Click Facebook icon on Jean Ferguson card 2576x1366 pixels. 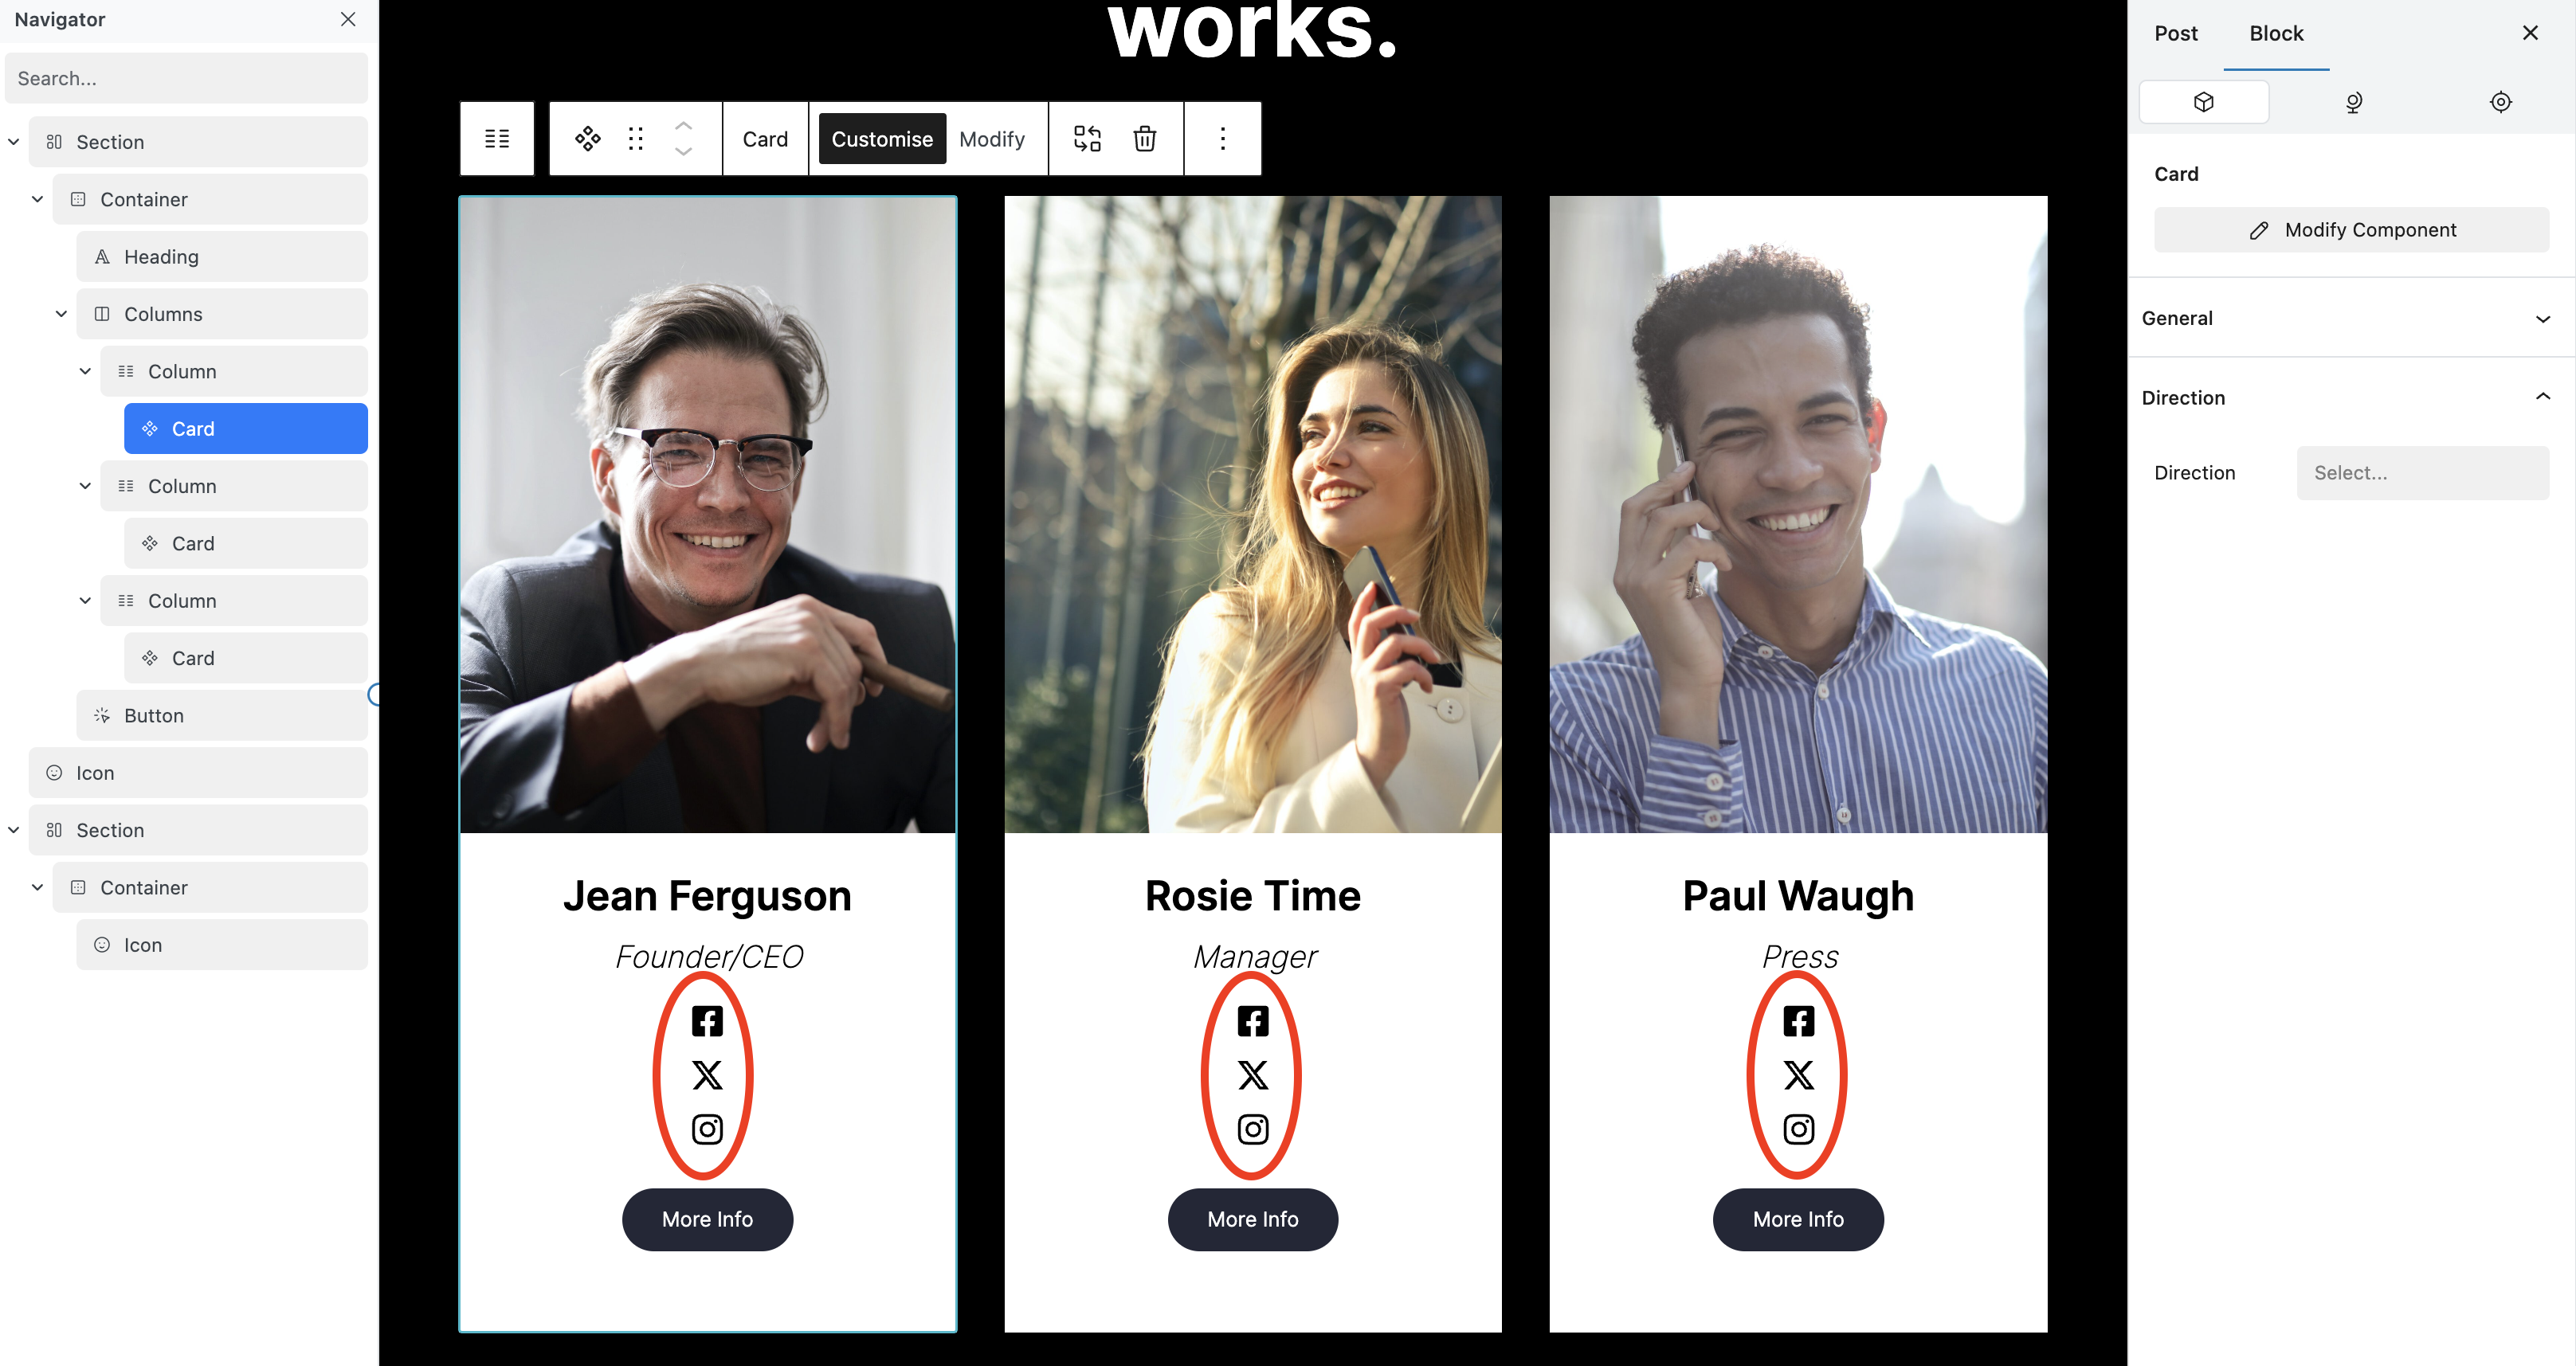[x=707, y=1021]
